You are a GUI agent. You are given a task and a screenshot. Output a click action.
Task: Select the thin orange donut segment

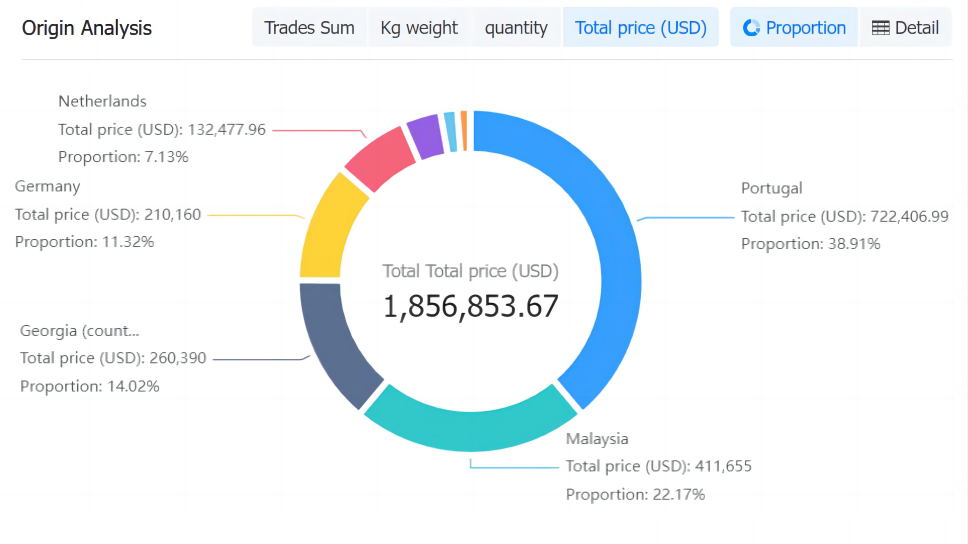(x=464, y=130)
